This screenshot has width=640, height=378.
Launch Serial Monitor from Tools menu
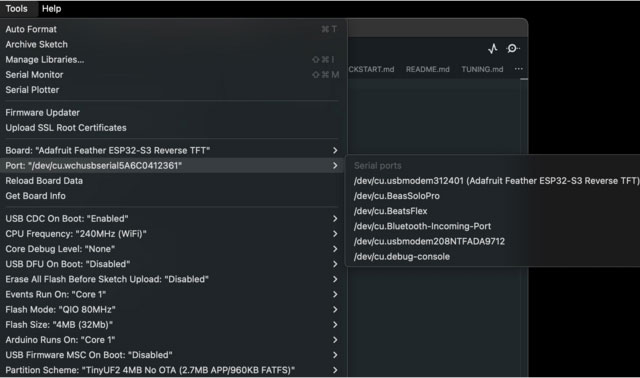[x=173, y=75]
